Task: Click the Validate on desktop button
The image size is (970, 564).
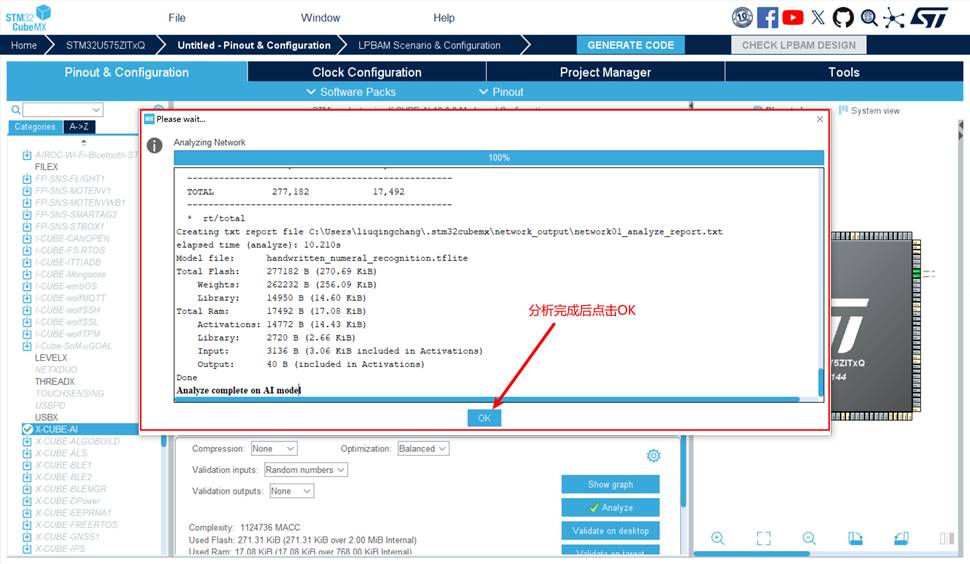Action: (x=611, y=531)
